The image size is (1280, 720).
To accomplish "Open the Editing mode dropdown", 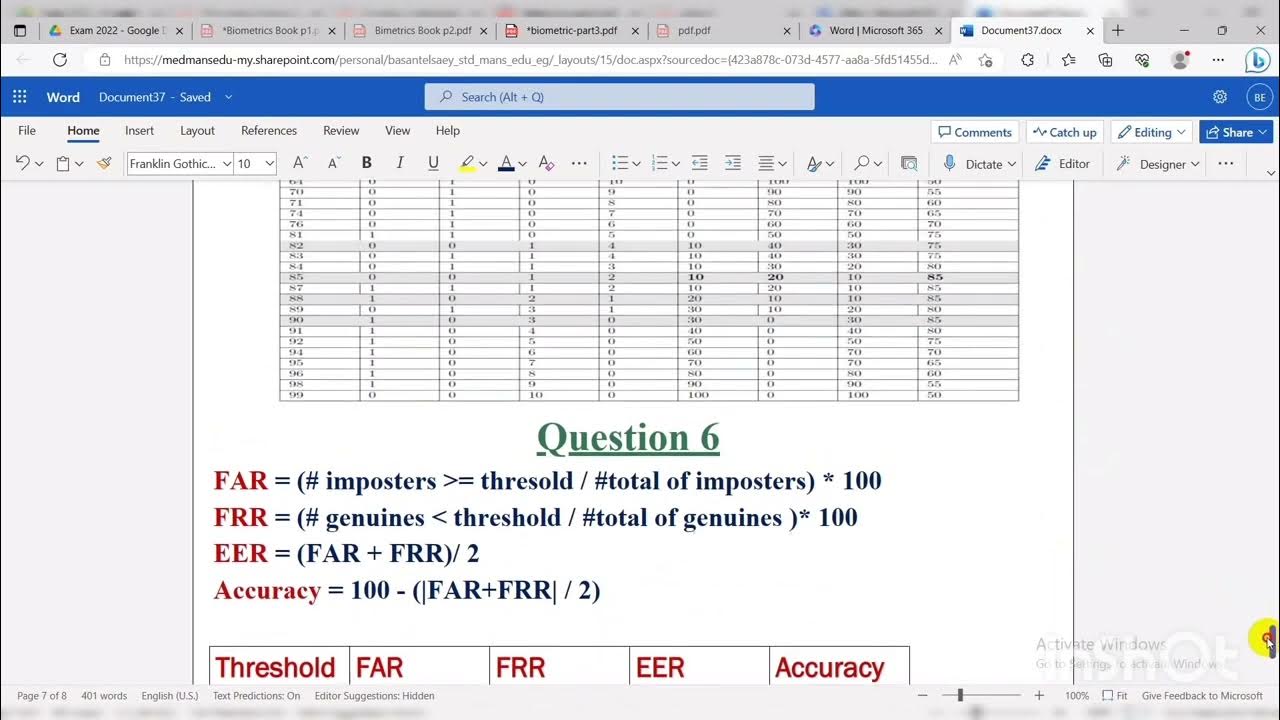I will coord(1152,132).
